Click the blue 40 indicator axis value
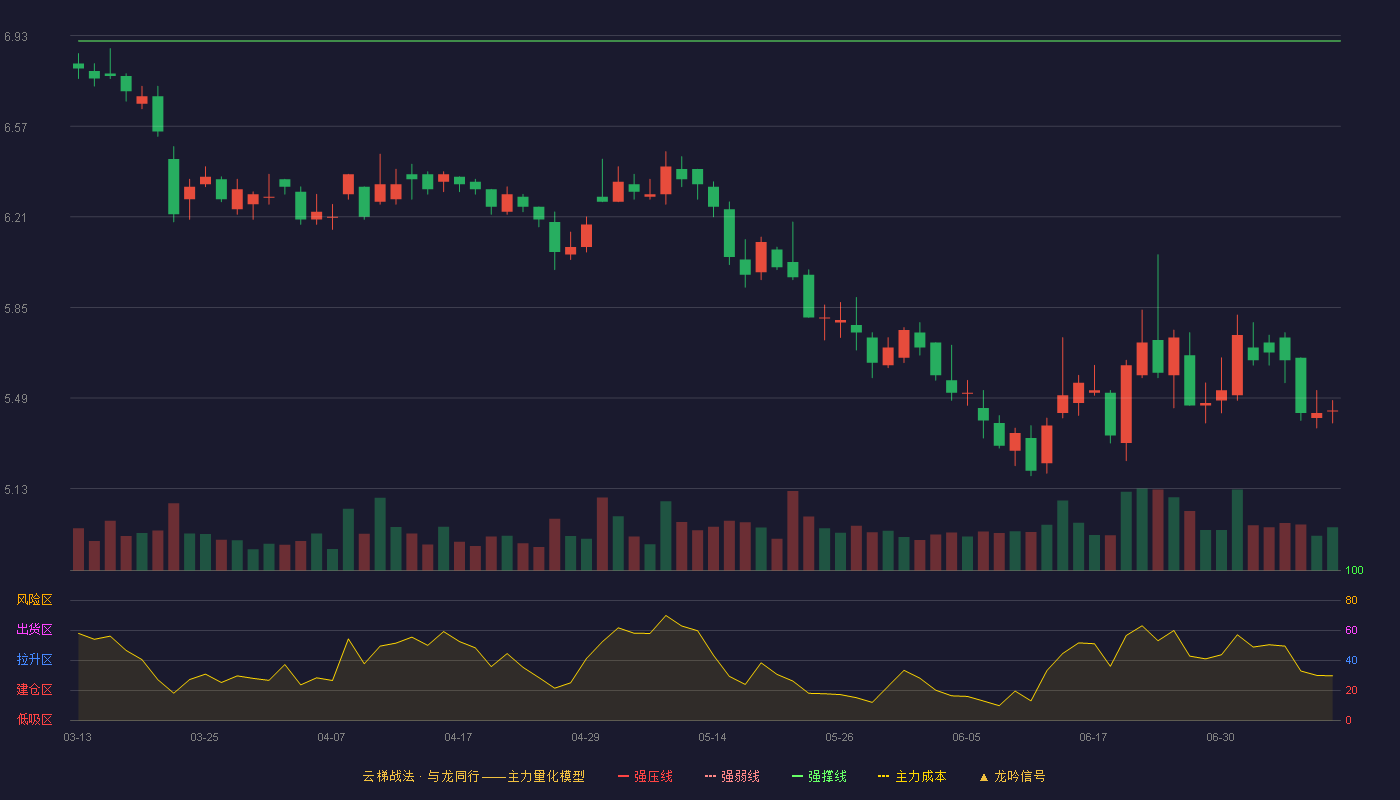 click(x=1351, y=660)
